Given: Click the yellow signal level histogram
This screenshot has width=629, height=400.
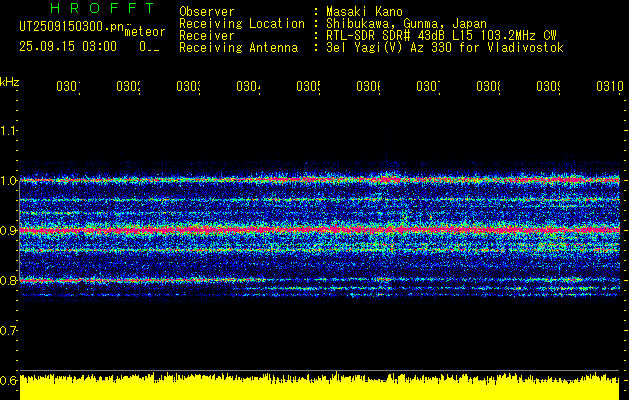Looking at the screenshot, I should coord(319,387).
